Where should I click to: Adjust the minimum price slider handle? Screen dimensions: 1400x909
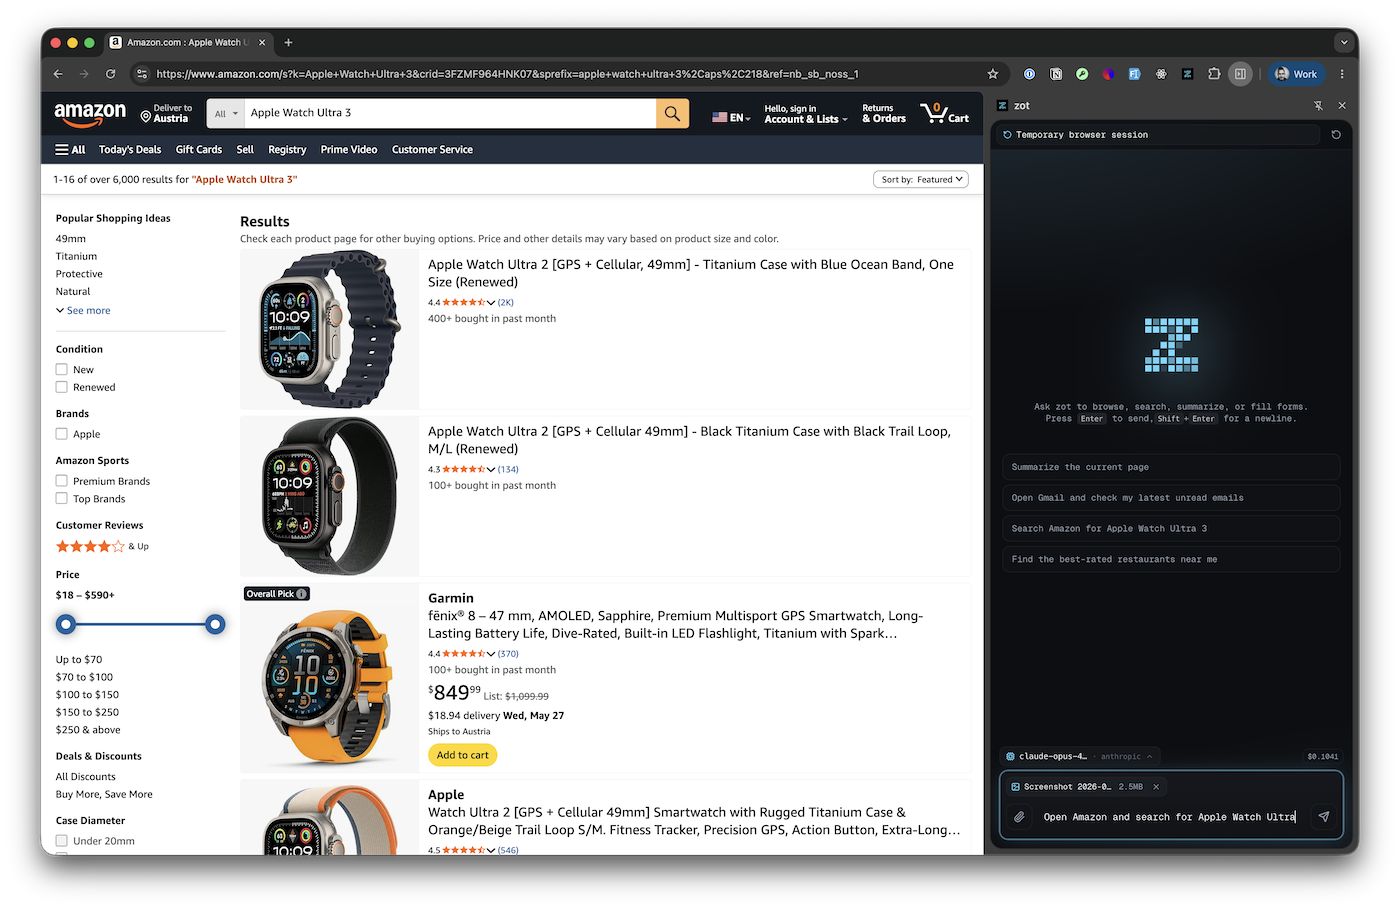(x=66, y=625)
